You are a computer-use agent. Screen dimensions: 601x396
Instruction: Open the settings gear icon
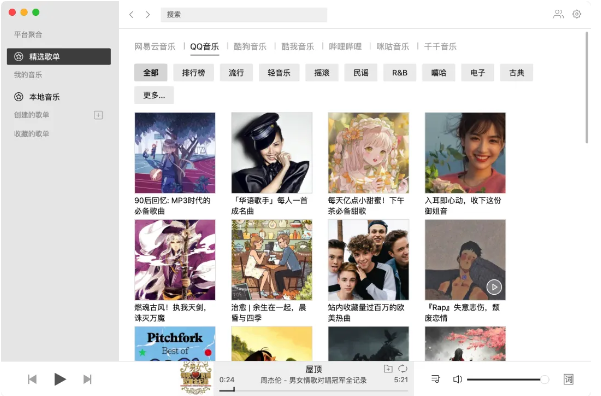576,14
